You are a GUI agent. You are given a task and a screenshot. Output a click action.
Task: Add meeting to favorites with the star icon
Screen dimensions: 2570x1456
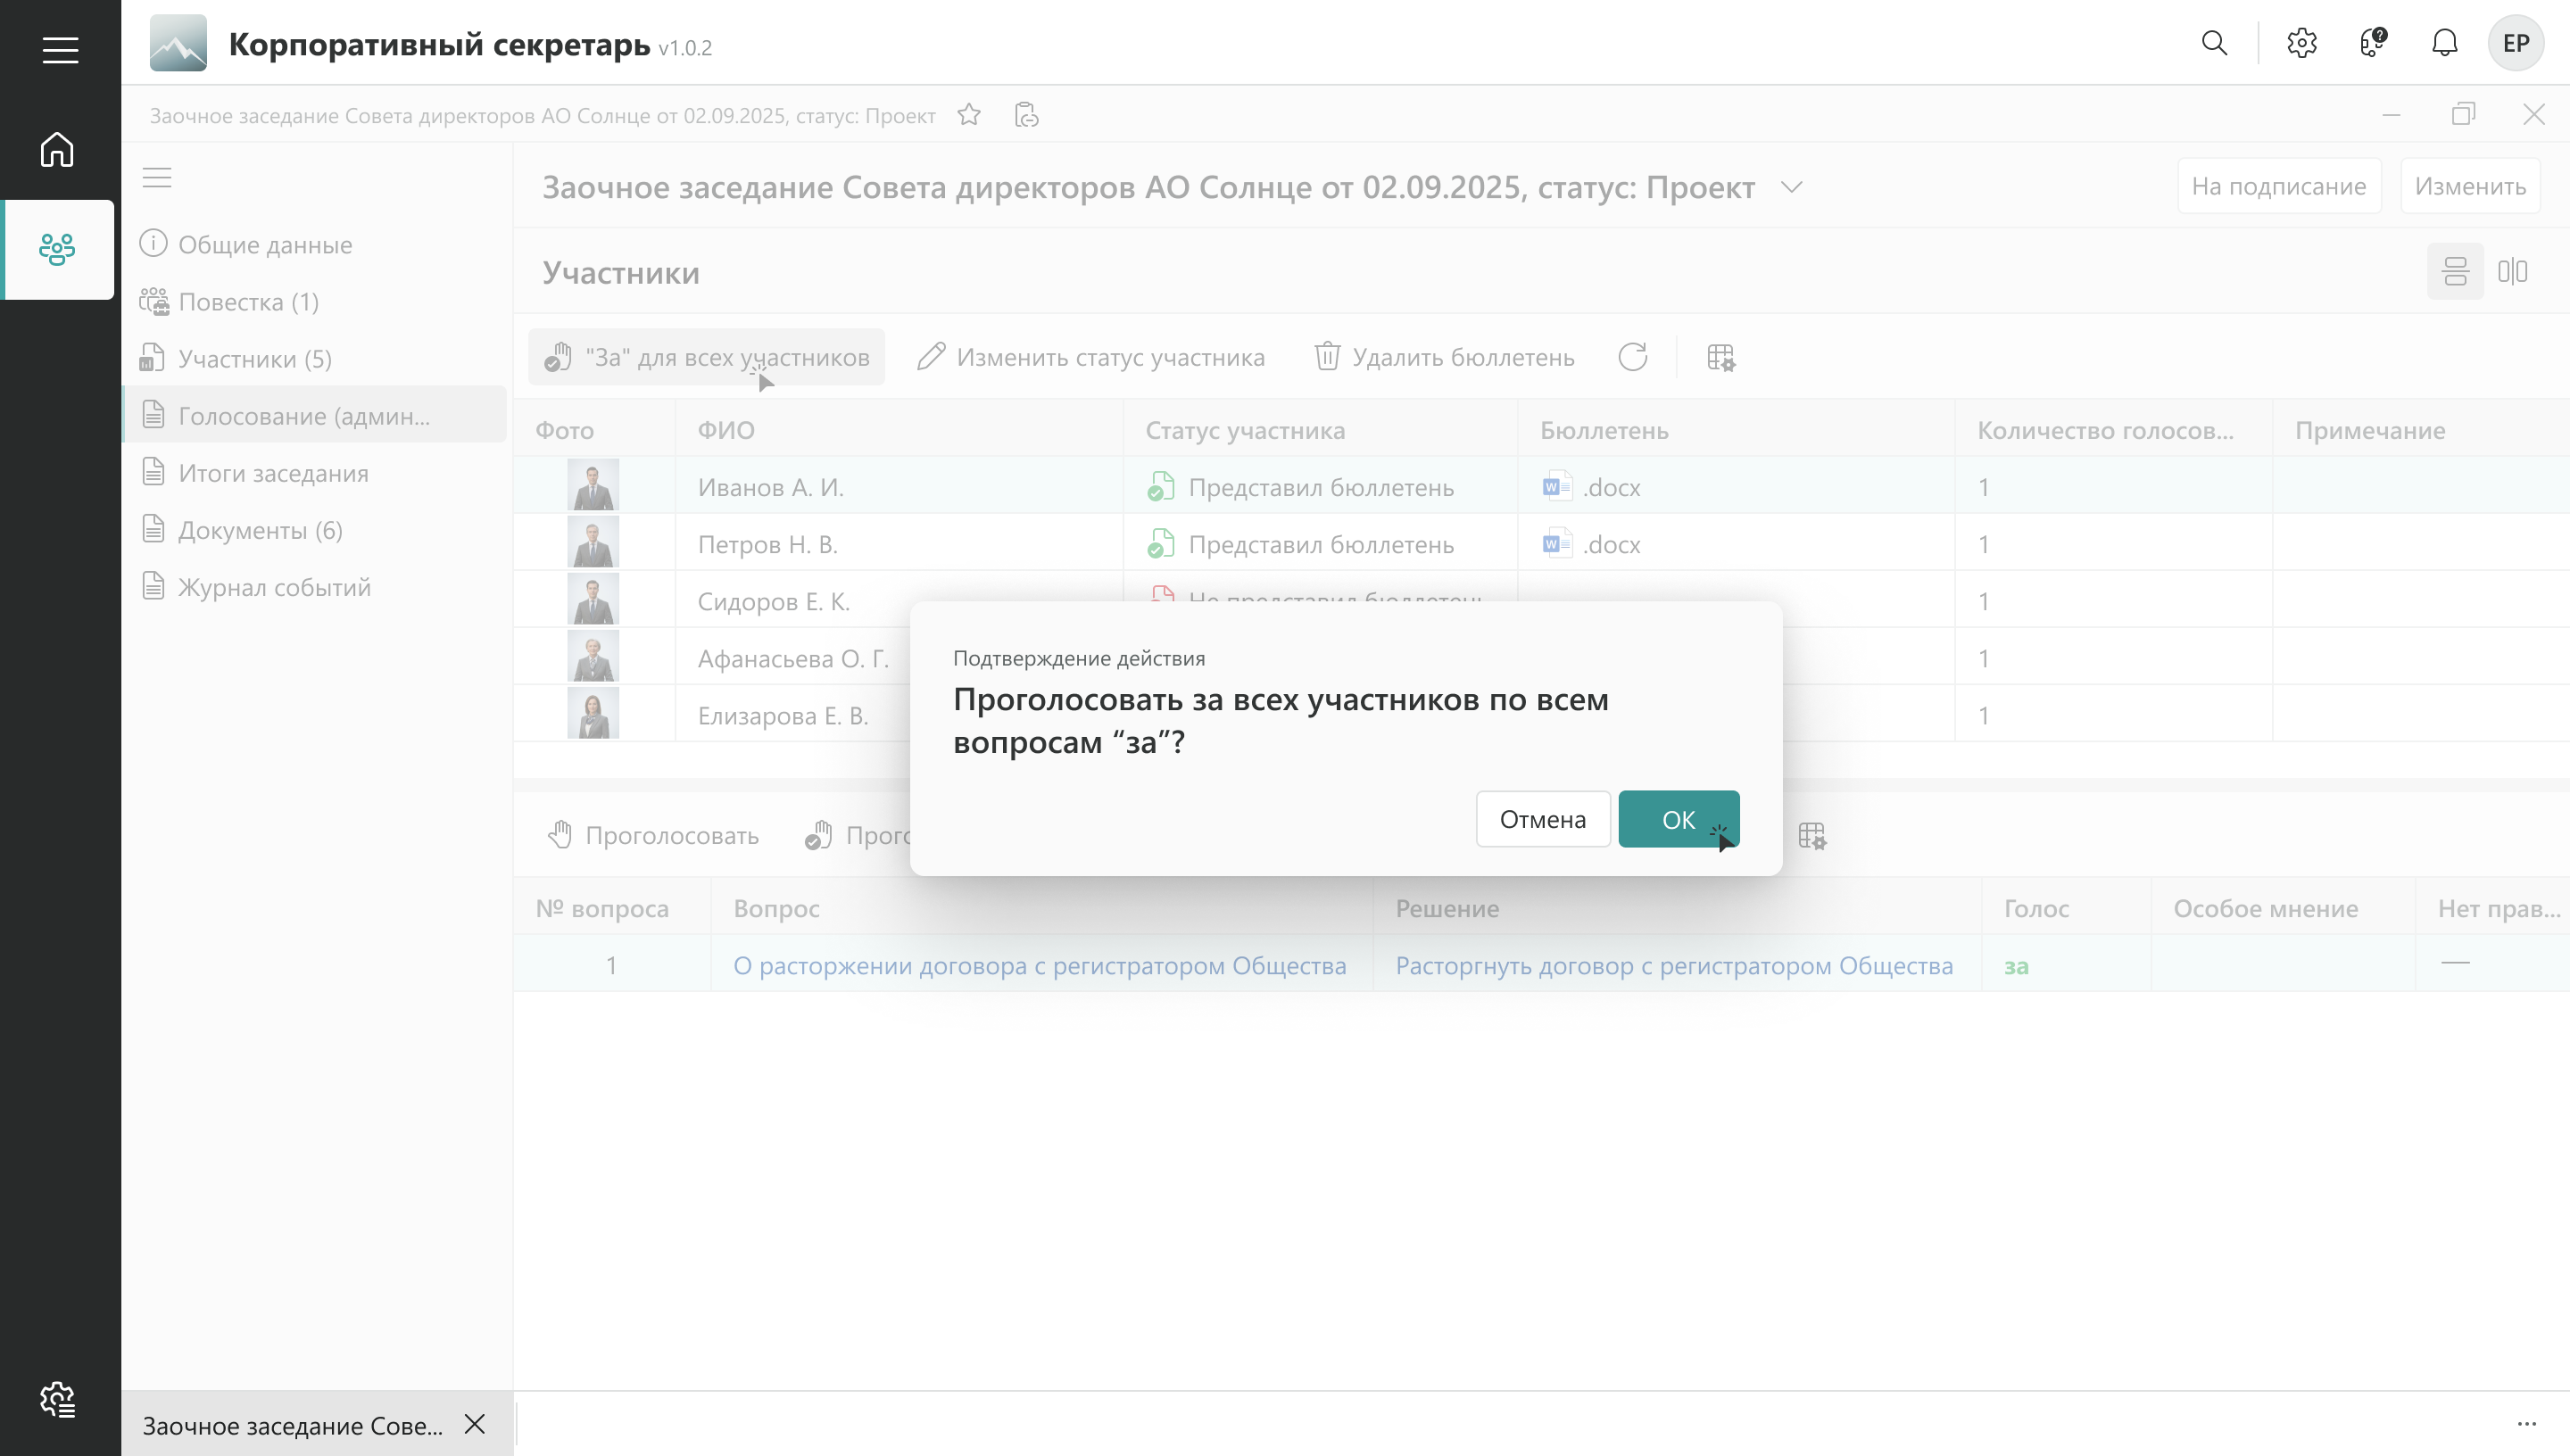pos(968,115)
